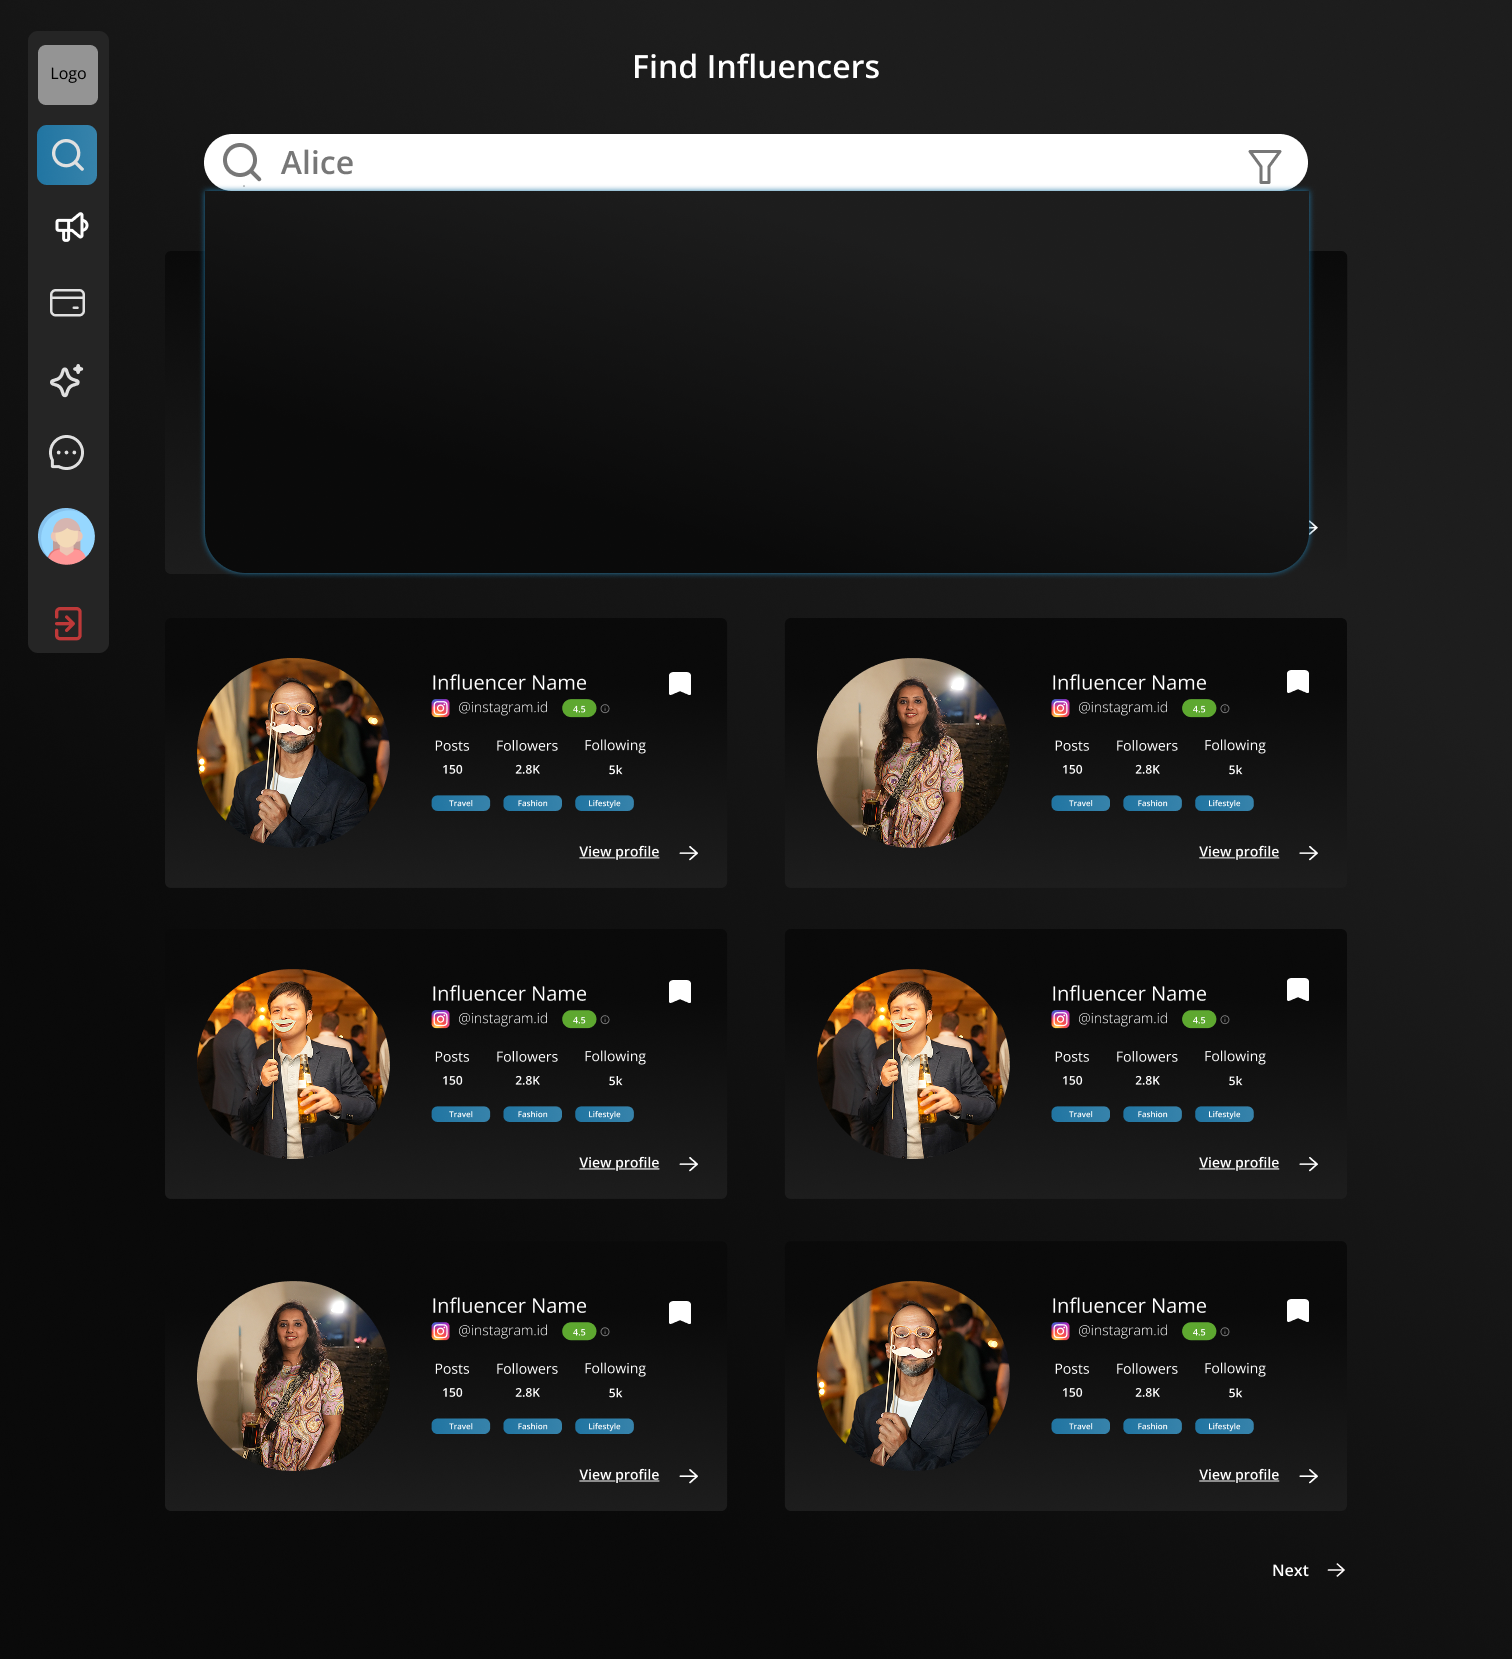Click arrow next to top-left View profile

689,853
